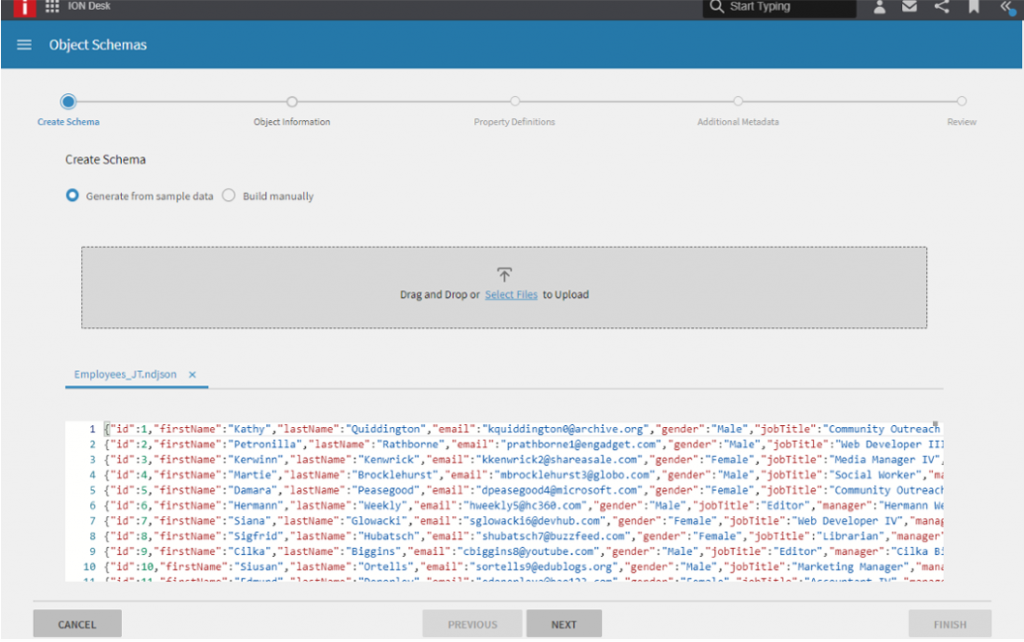Switch to Employees_JT.ndjson tab
The height and width of the screenshot is (642, 1024).
tap(125, 374)
